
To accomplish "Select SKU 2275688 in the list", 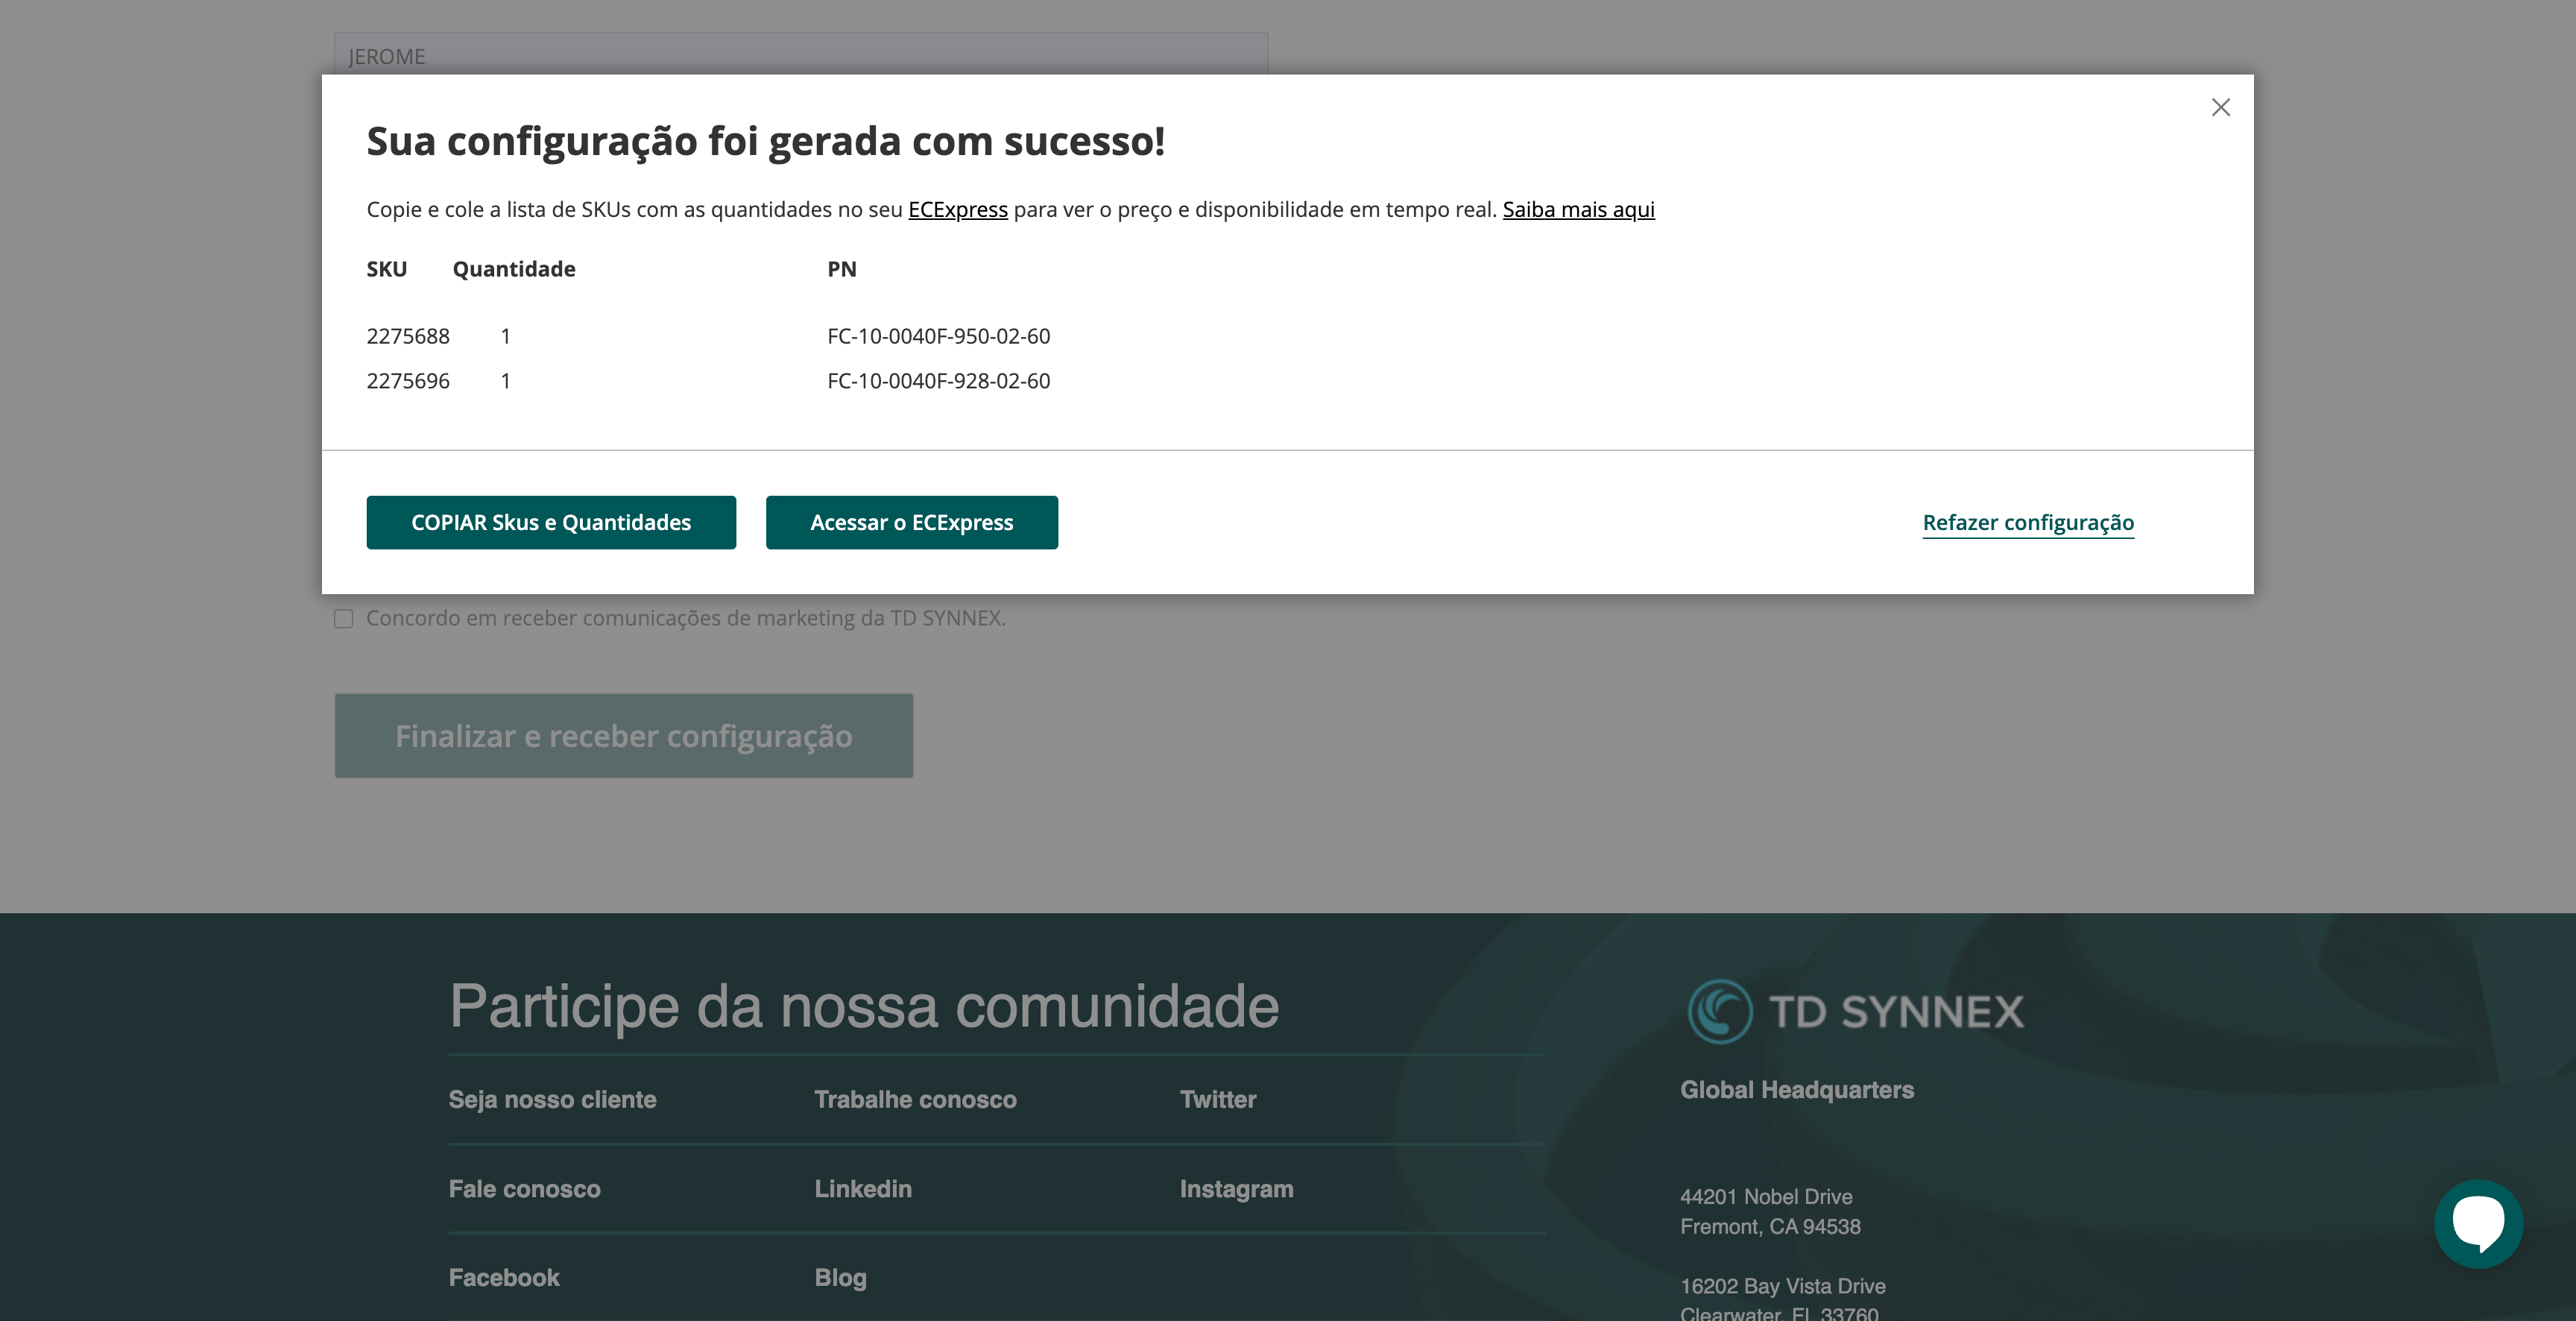I will (x=408, y=336).
